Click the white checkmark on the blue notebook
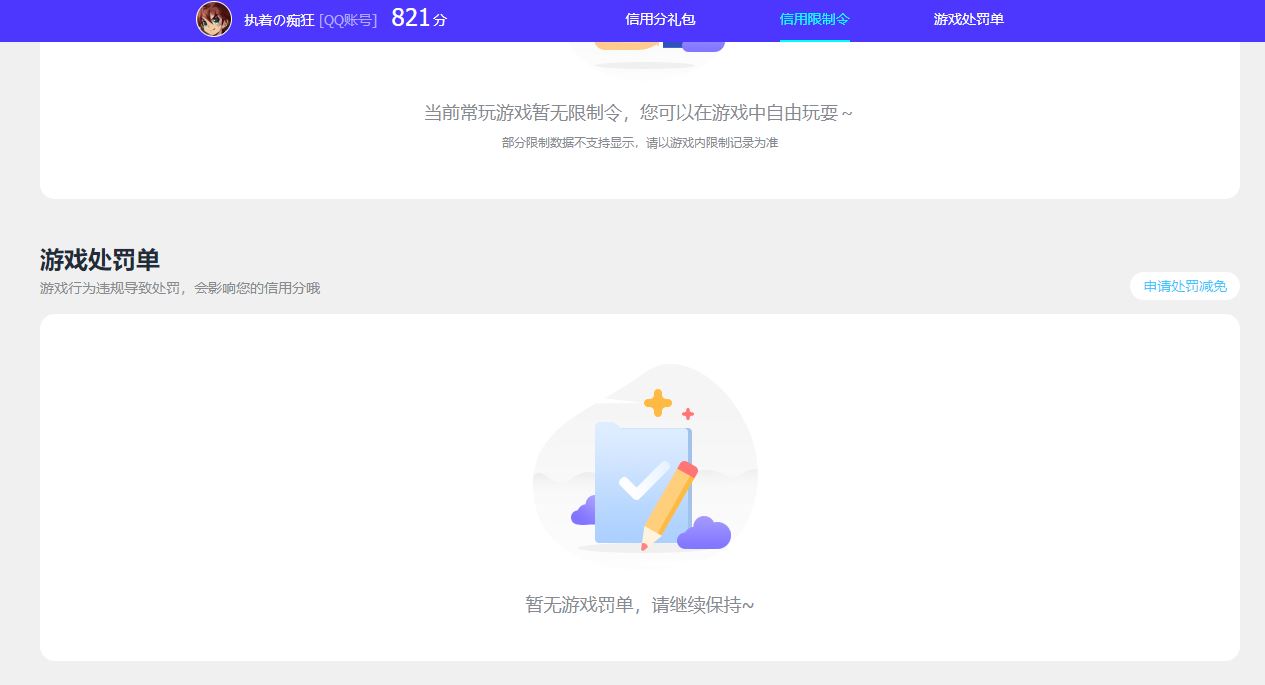The width and height of the screenshot is (1265, 685). point(643,480)
